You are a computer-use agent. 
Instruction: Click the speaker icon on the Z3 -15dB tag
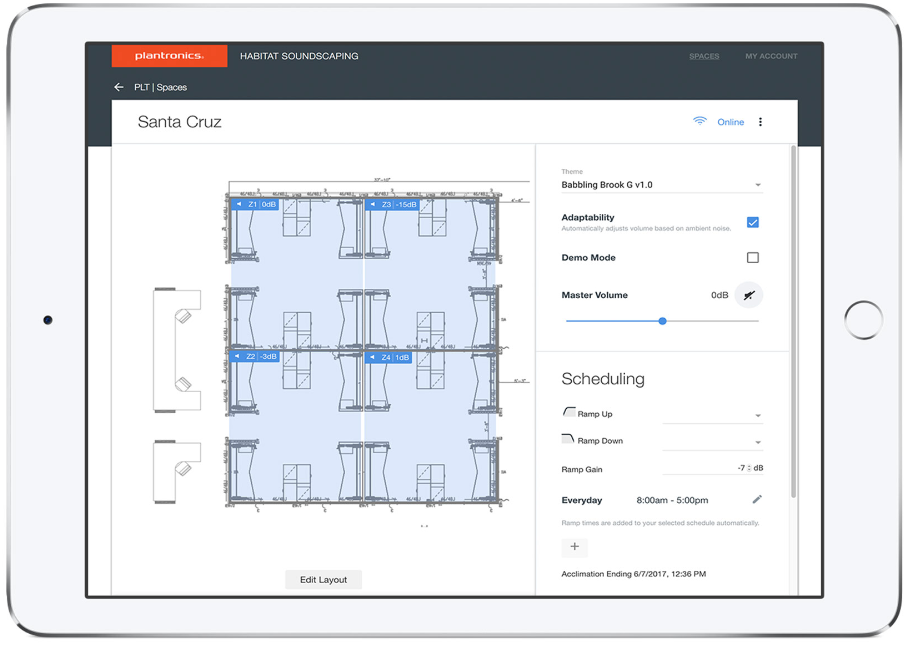point(373,205)
